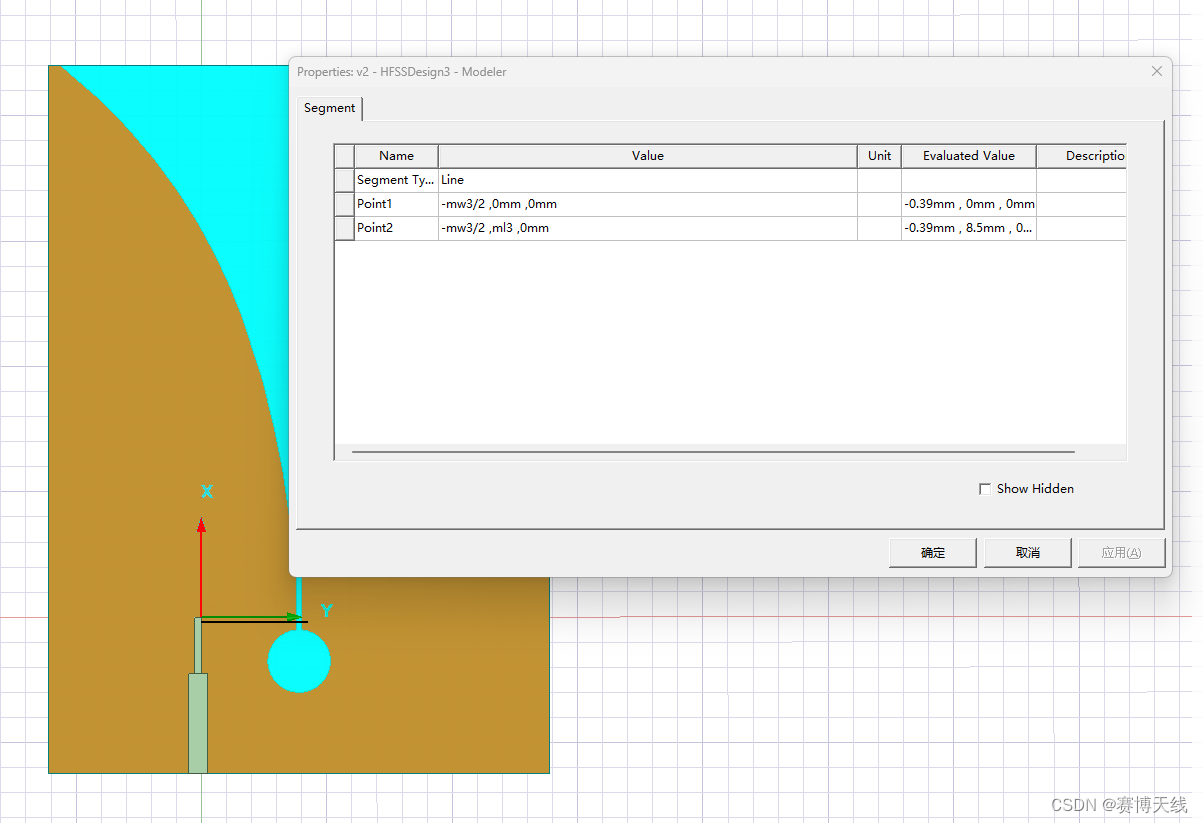Edit Point2 value -mw3/2 ,ml3 ,0mm
Viewport: 1203px width, 823px height.
647,228
